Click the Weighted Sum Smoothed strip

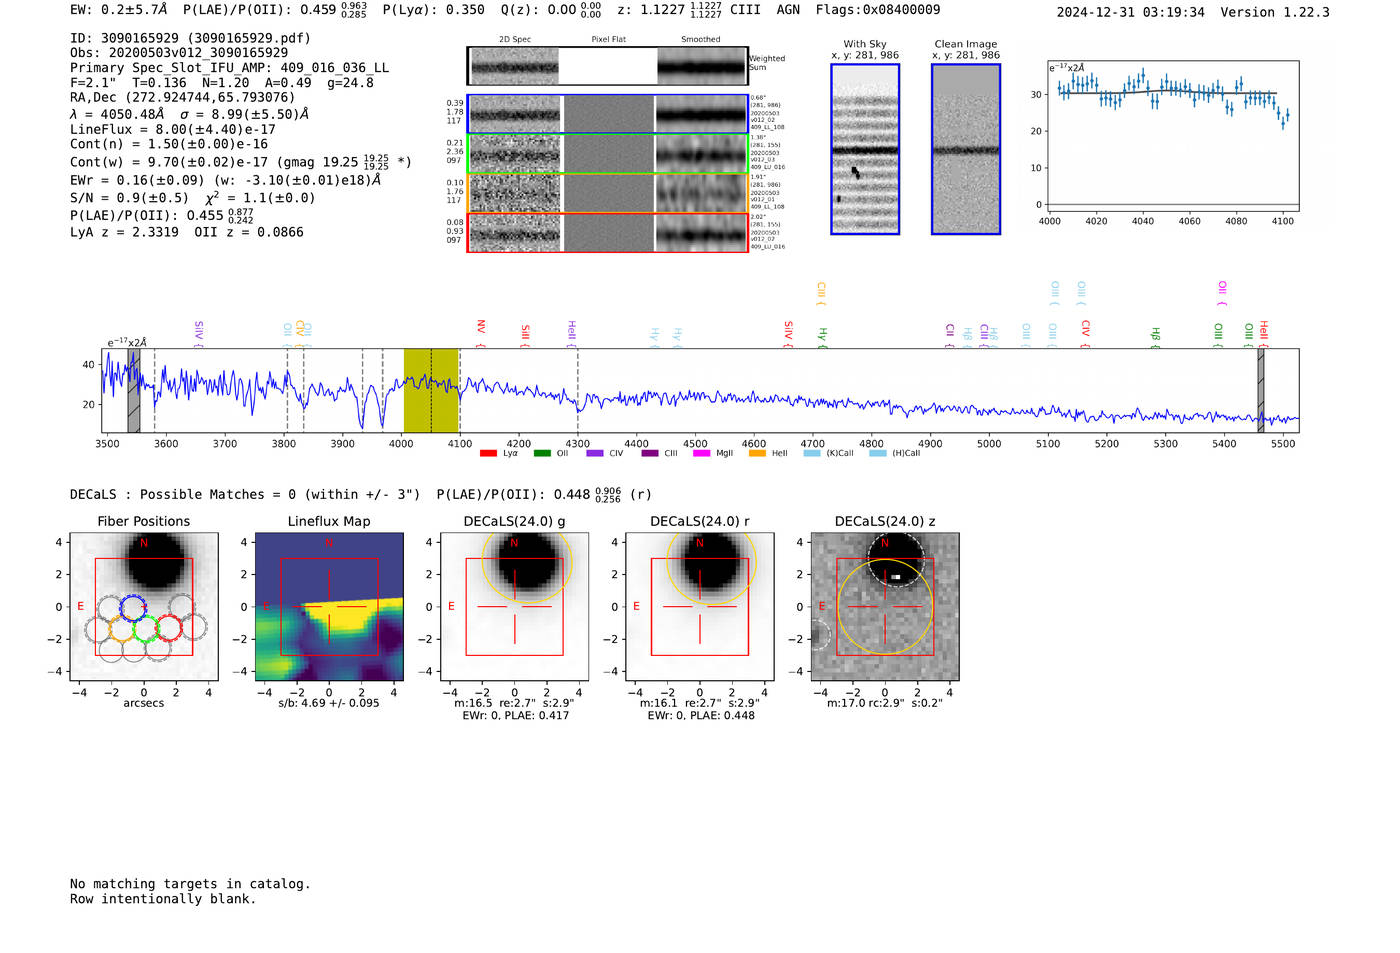pyautogui.click(x=702, y=66)
